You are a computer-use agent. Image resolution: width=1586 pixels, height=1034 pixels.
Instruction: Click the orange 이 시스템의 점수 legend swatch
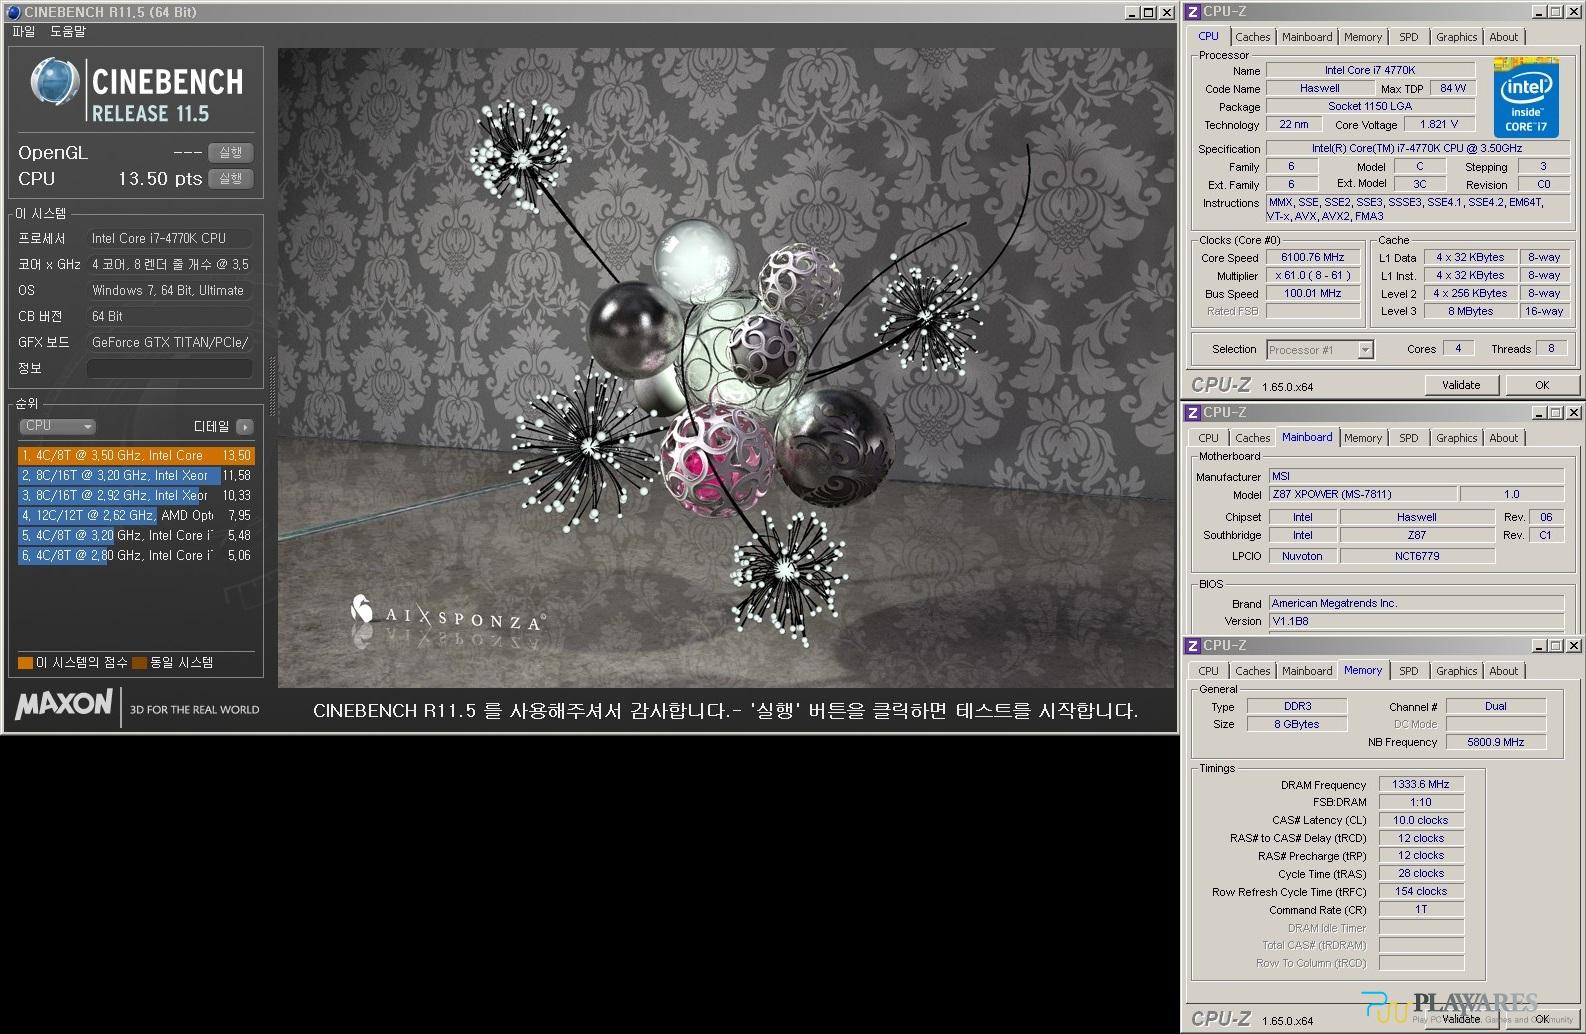[25, 663]
